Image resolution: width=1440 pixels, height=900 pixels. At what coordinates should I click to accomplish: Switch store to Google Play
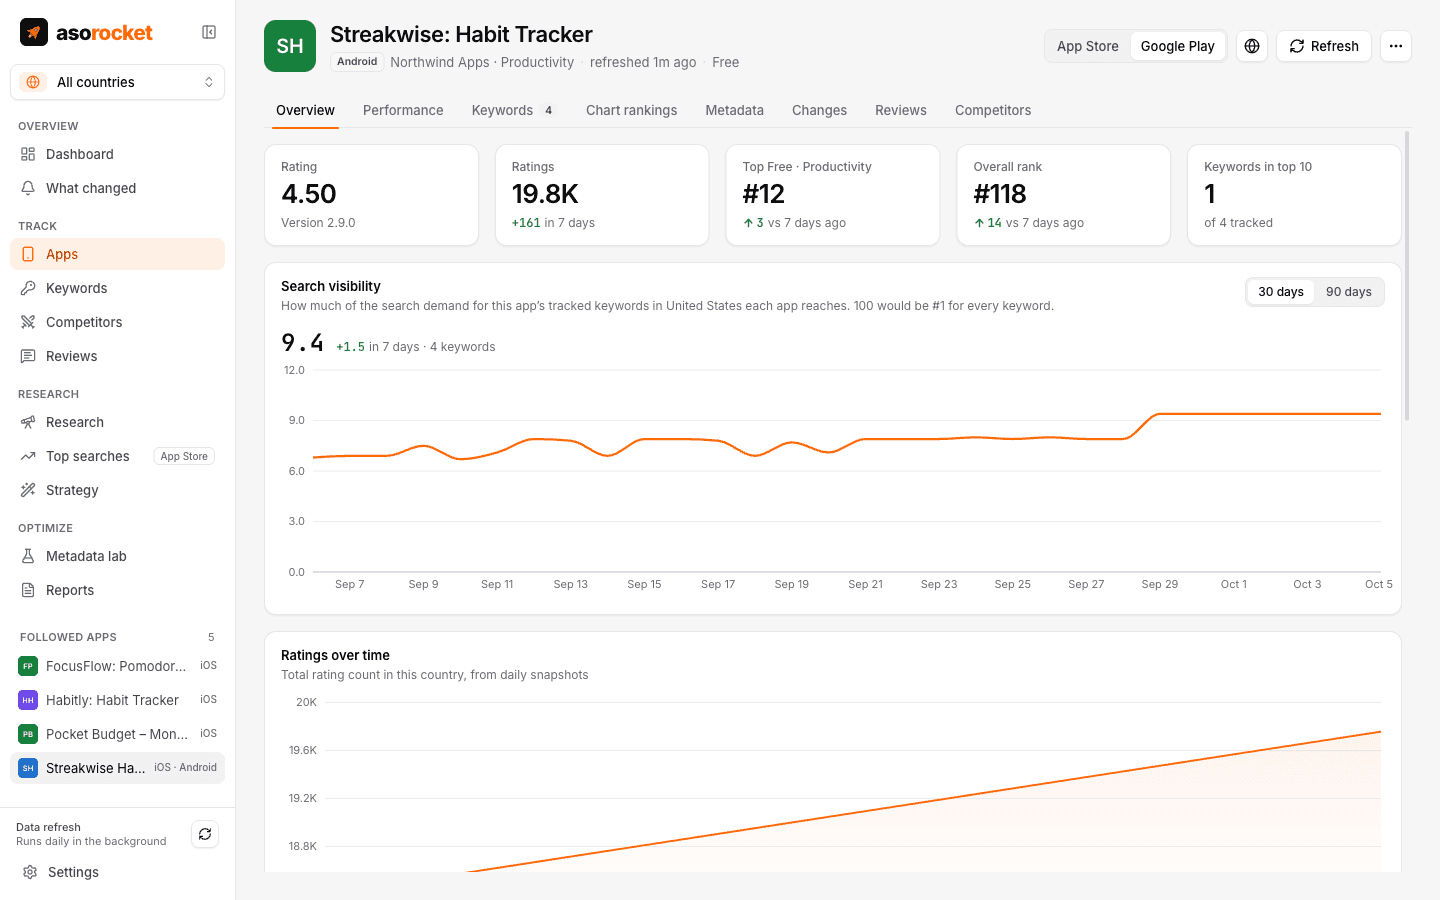[1178, 46]
